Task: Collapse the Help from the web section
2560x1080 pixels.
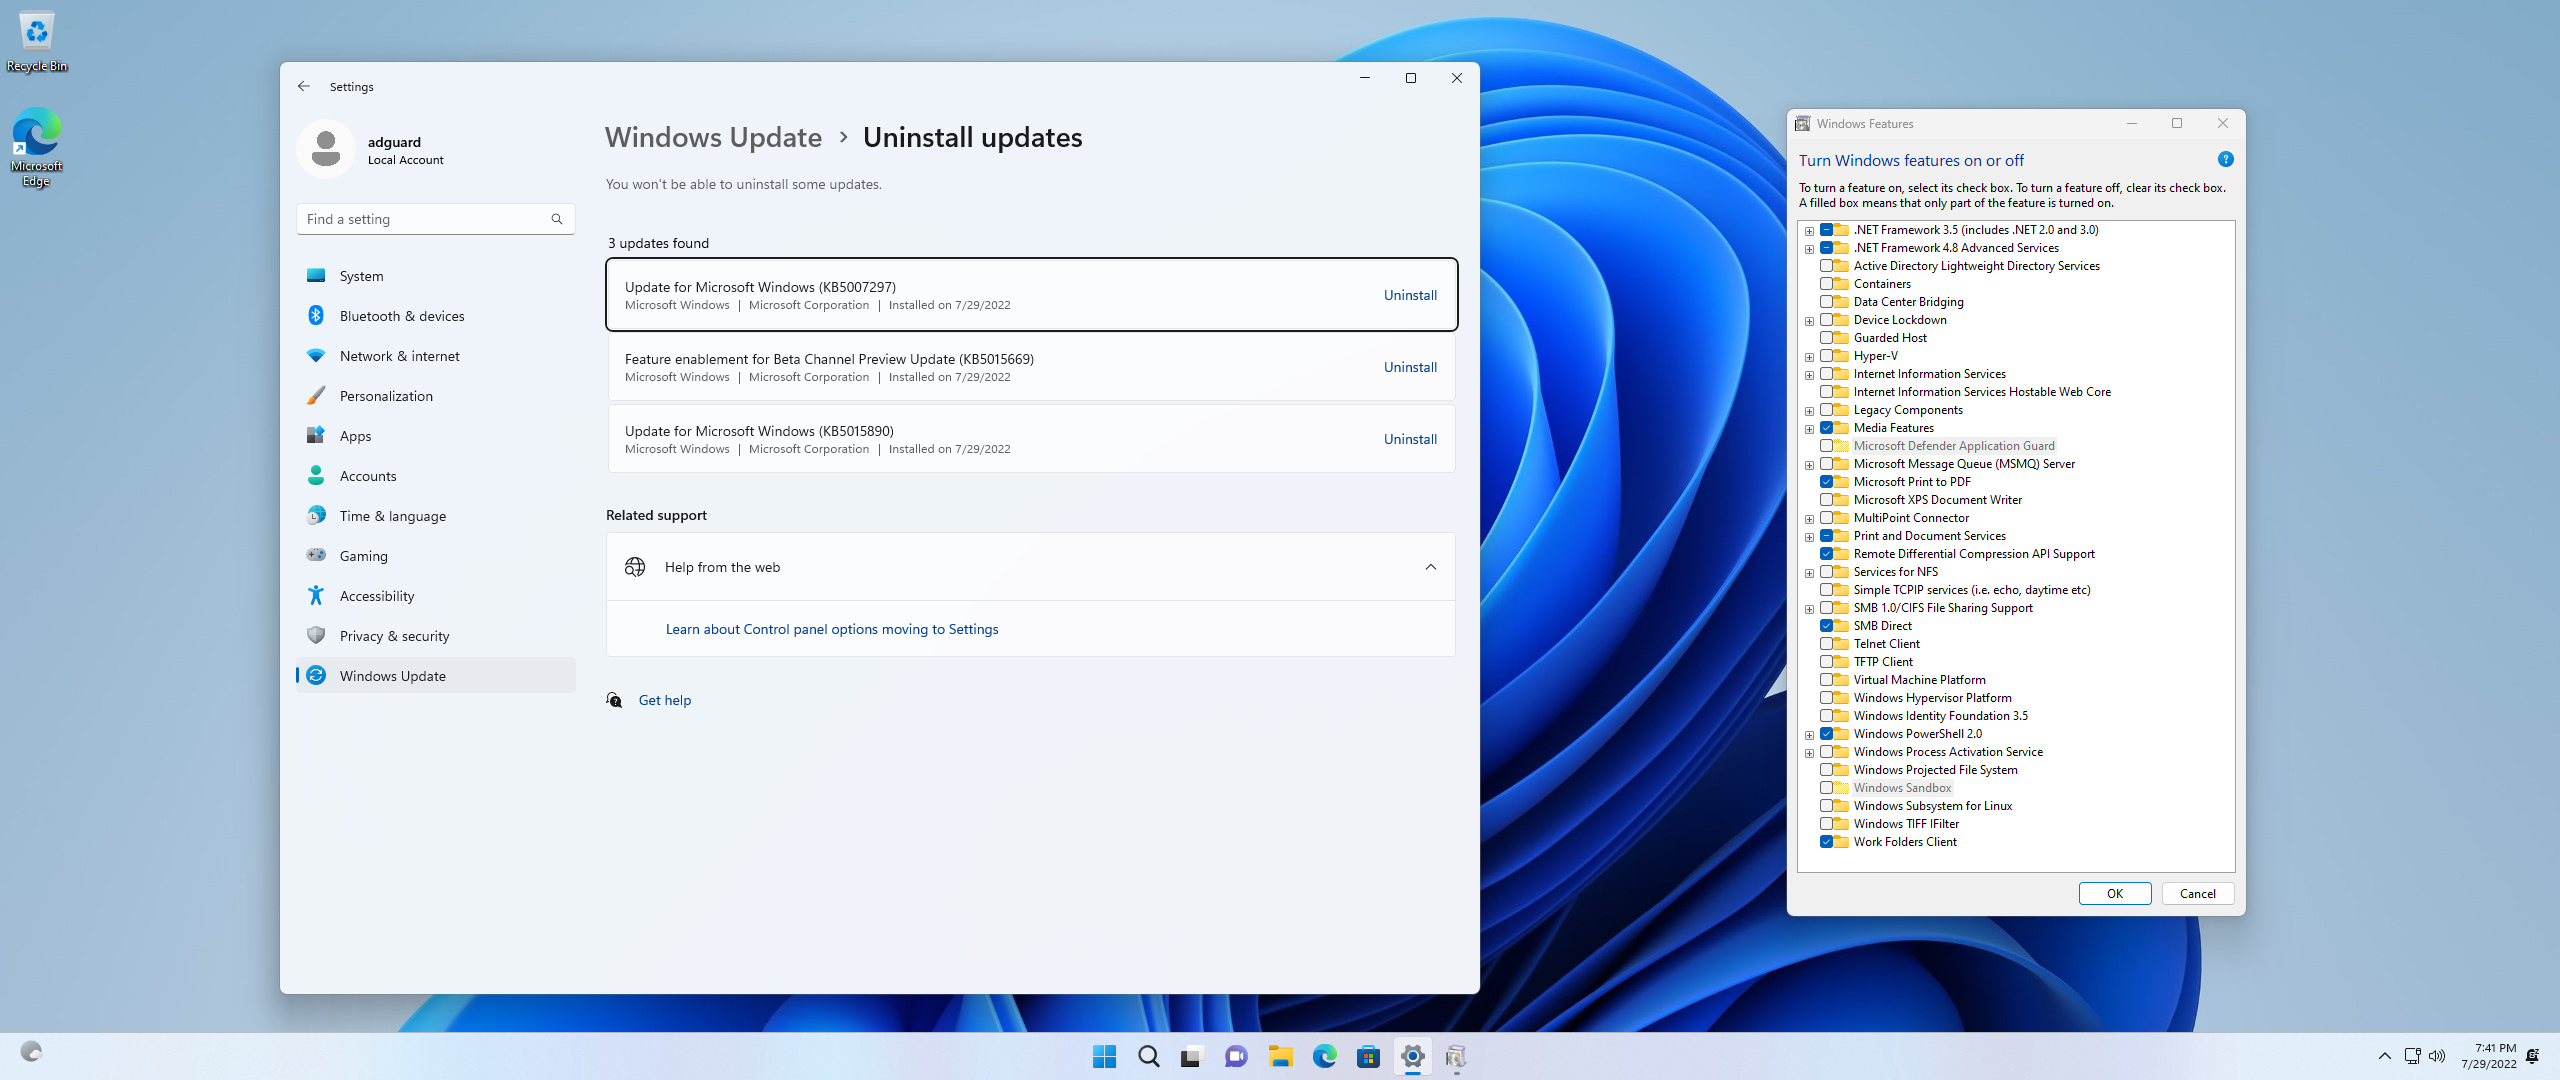Action: (1431, 567)
